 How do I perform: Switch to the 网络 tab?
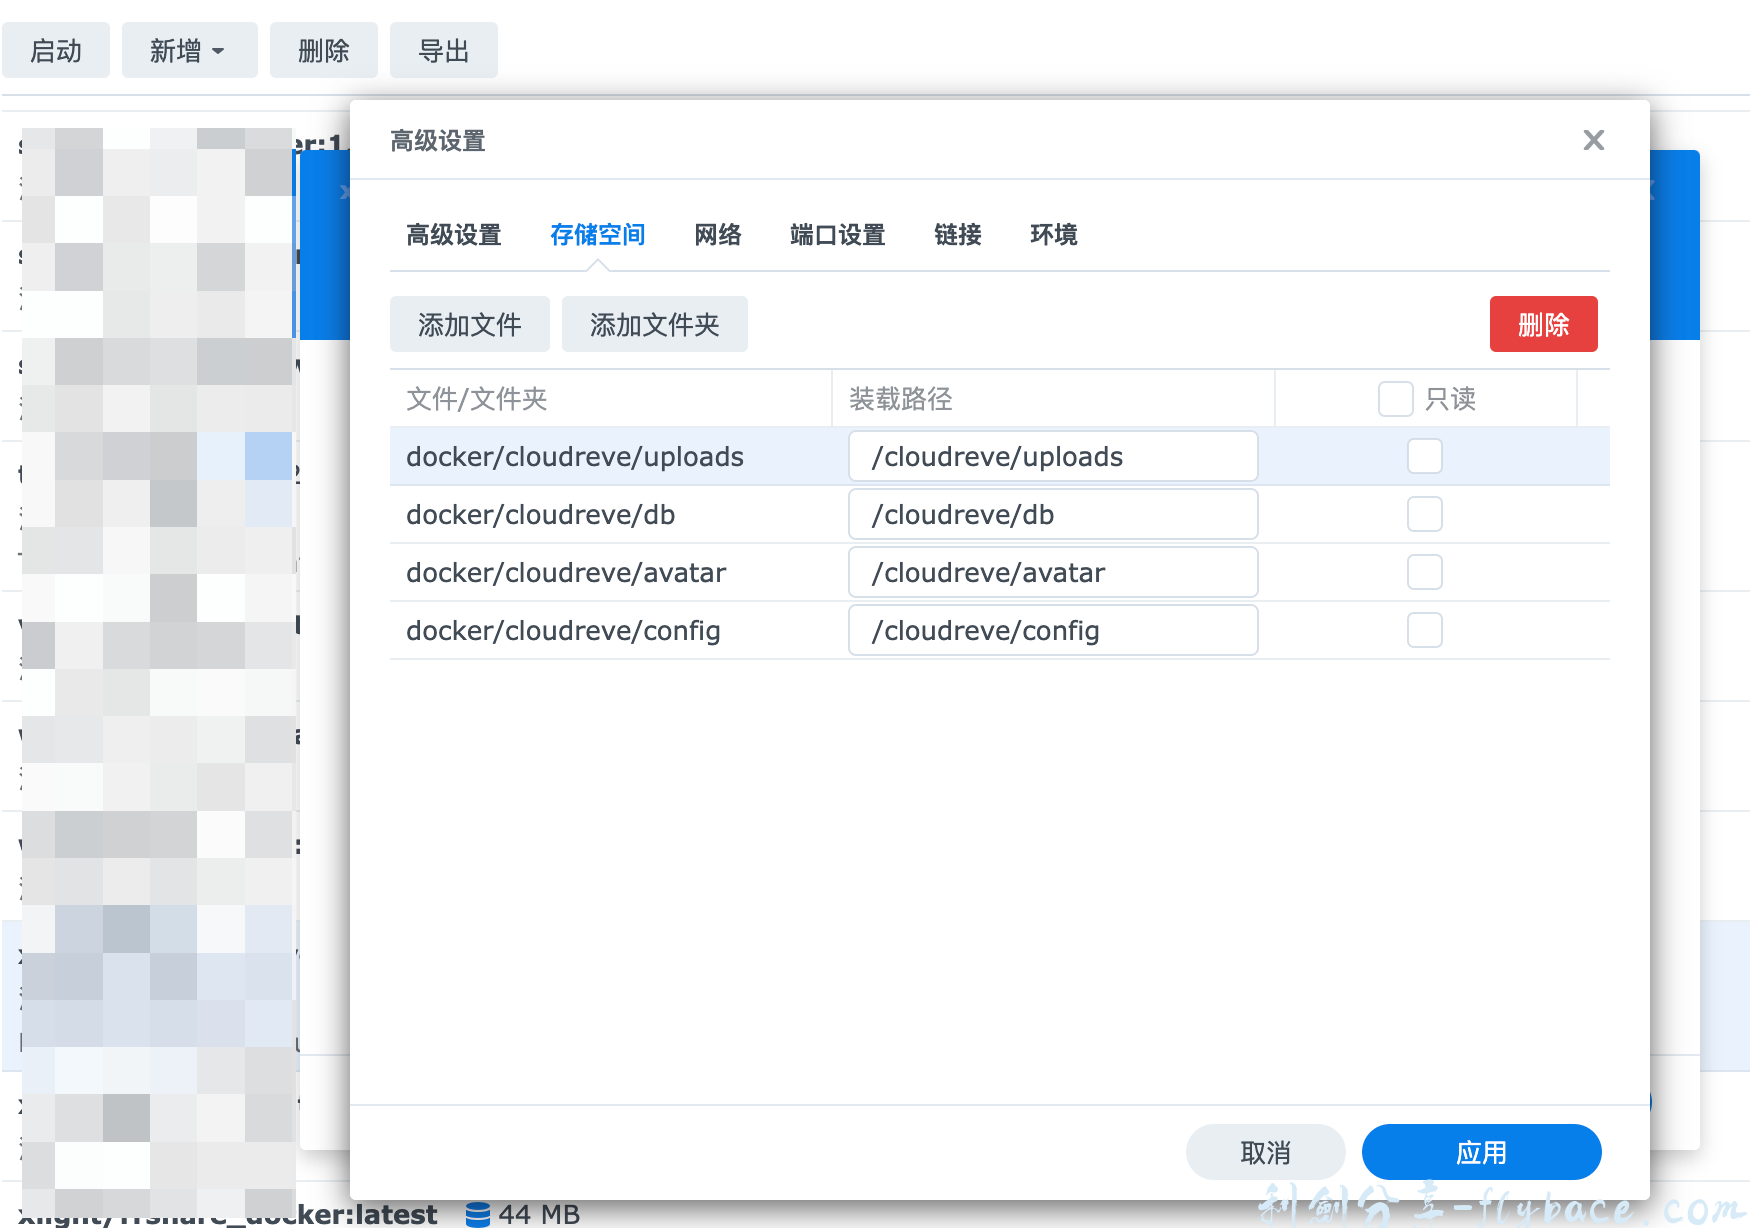pos(716,235)
